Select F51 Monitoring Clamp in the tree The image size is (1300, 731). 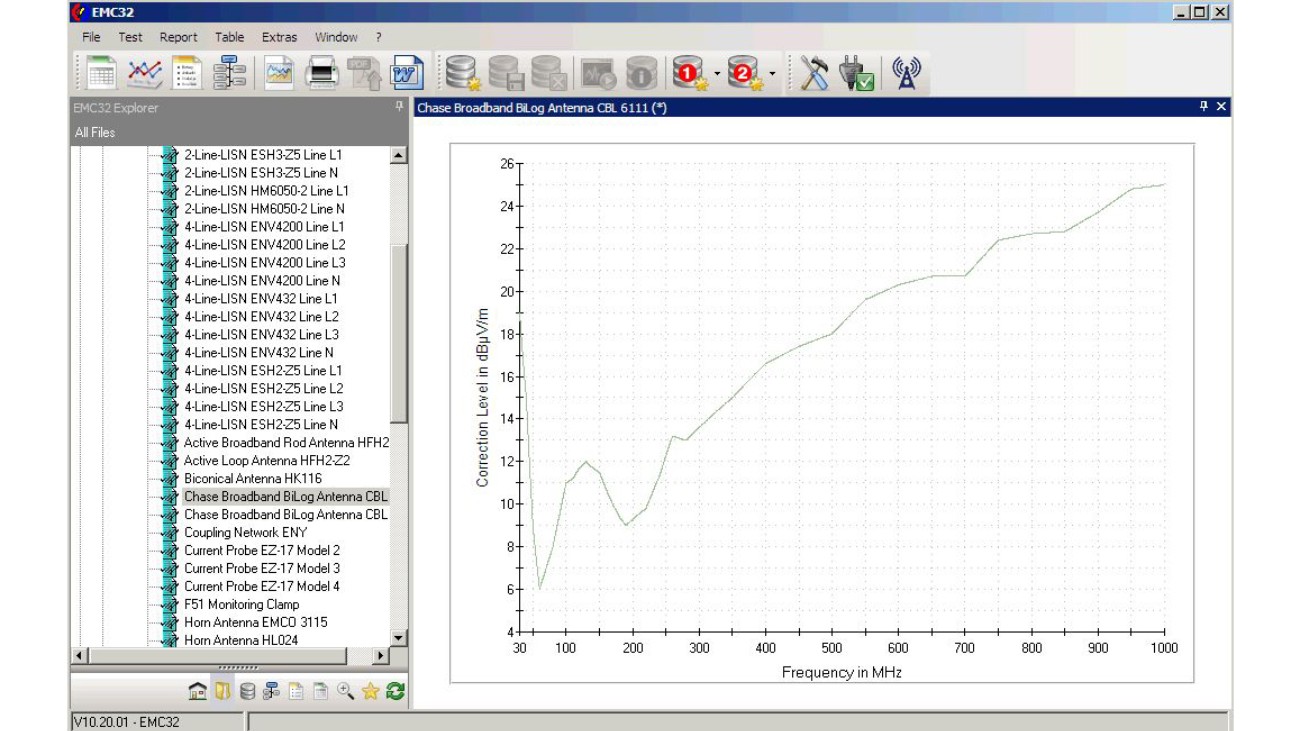tap(242, 605)
